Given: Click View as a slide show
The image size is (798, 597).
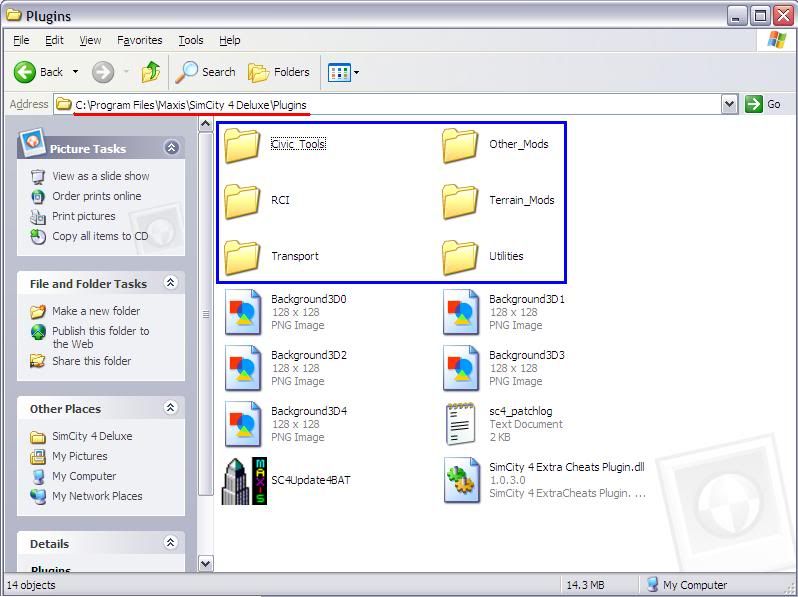Looking at the screenshot, I should point(101,176).
